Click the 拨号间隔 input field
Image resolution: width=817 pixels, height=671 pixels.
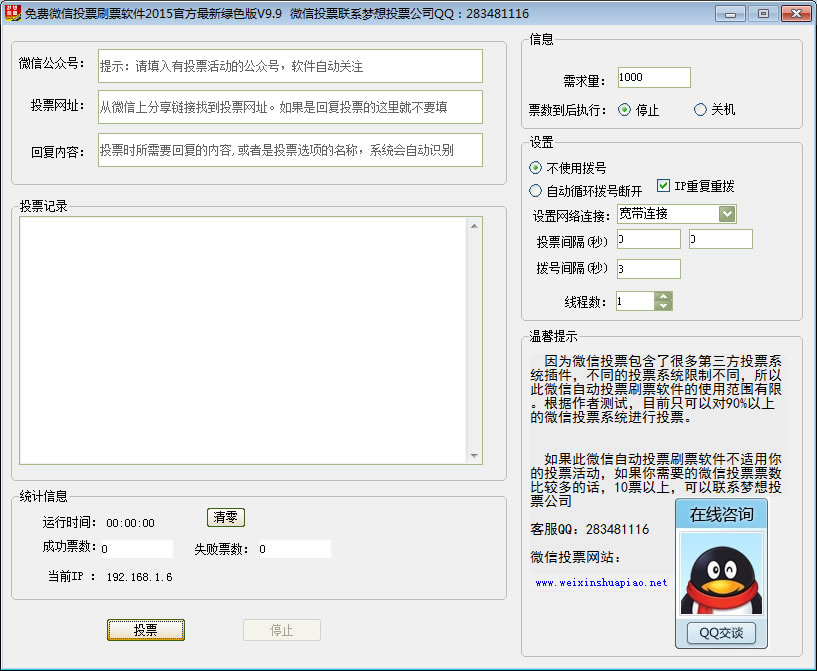(x=649, y=269)
